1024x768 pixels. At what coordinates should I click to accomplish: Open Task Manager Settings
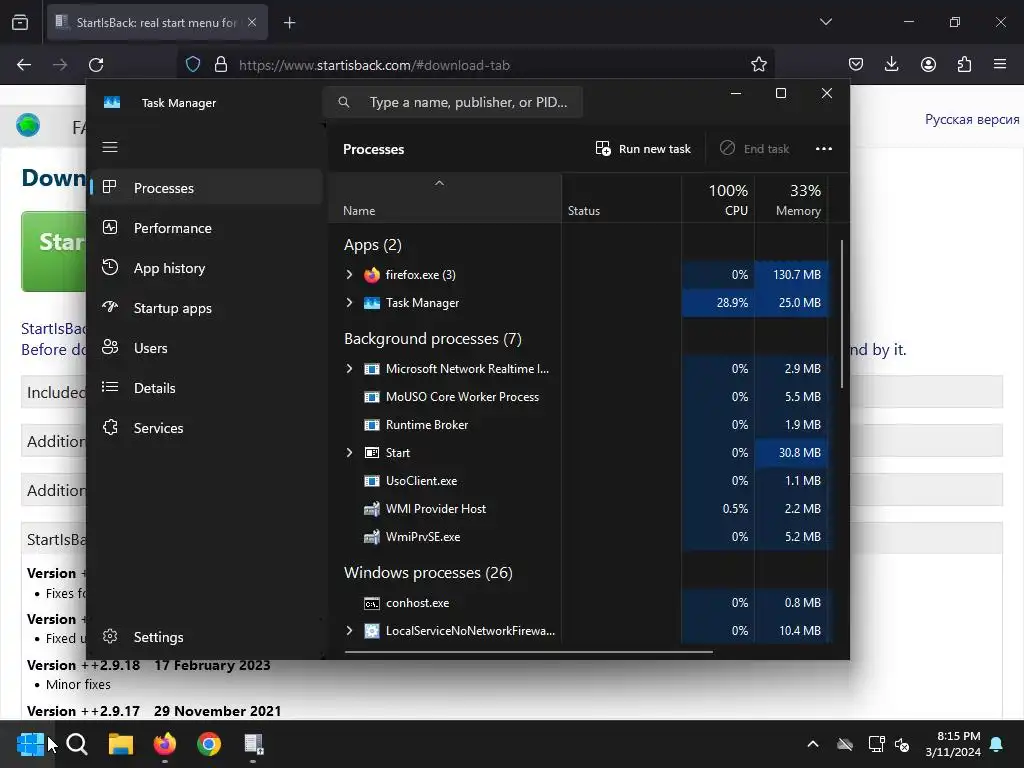206,637
